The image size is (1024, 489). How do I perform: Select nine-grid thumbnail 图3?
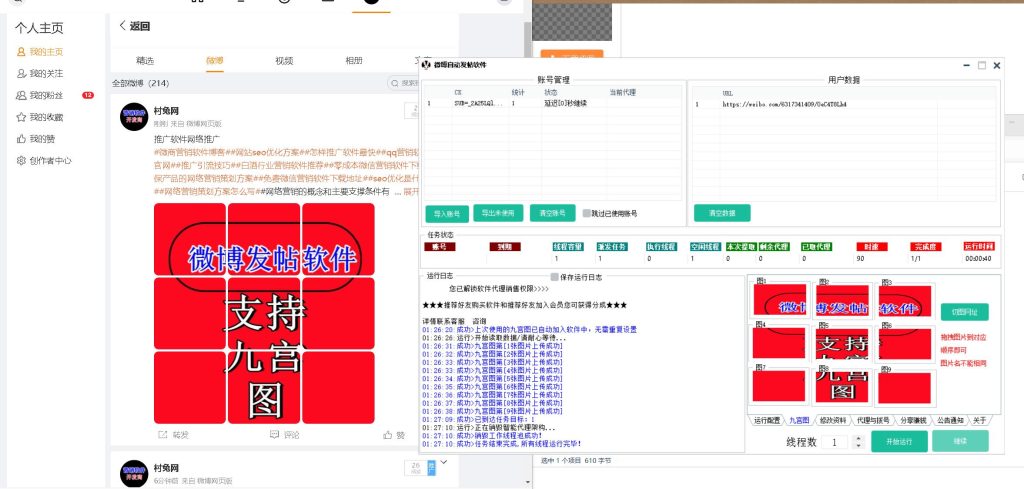pos(904,300)
